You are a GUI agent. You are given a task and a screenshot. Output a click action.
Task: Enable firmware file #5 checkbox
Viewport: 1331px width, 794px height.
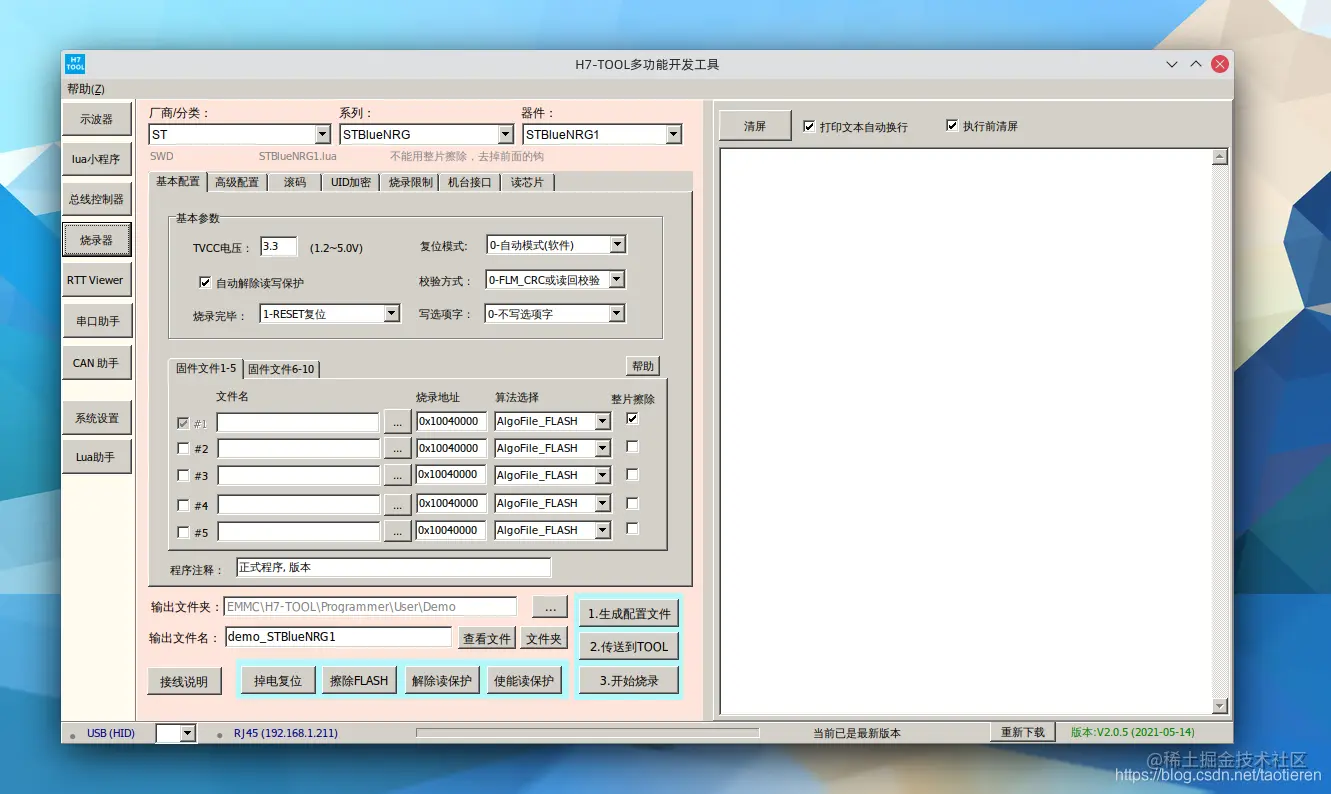183,532
